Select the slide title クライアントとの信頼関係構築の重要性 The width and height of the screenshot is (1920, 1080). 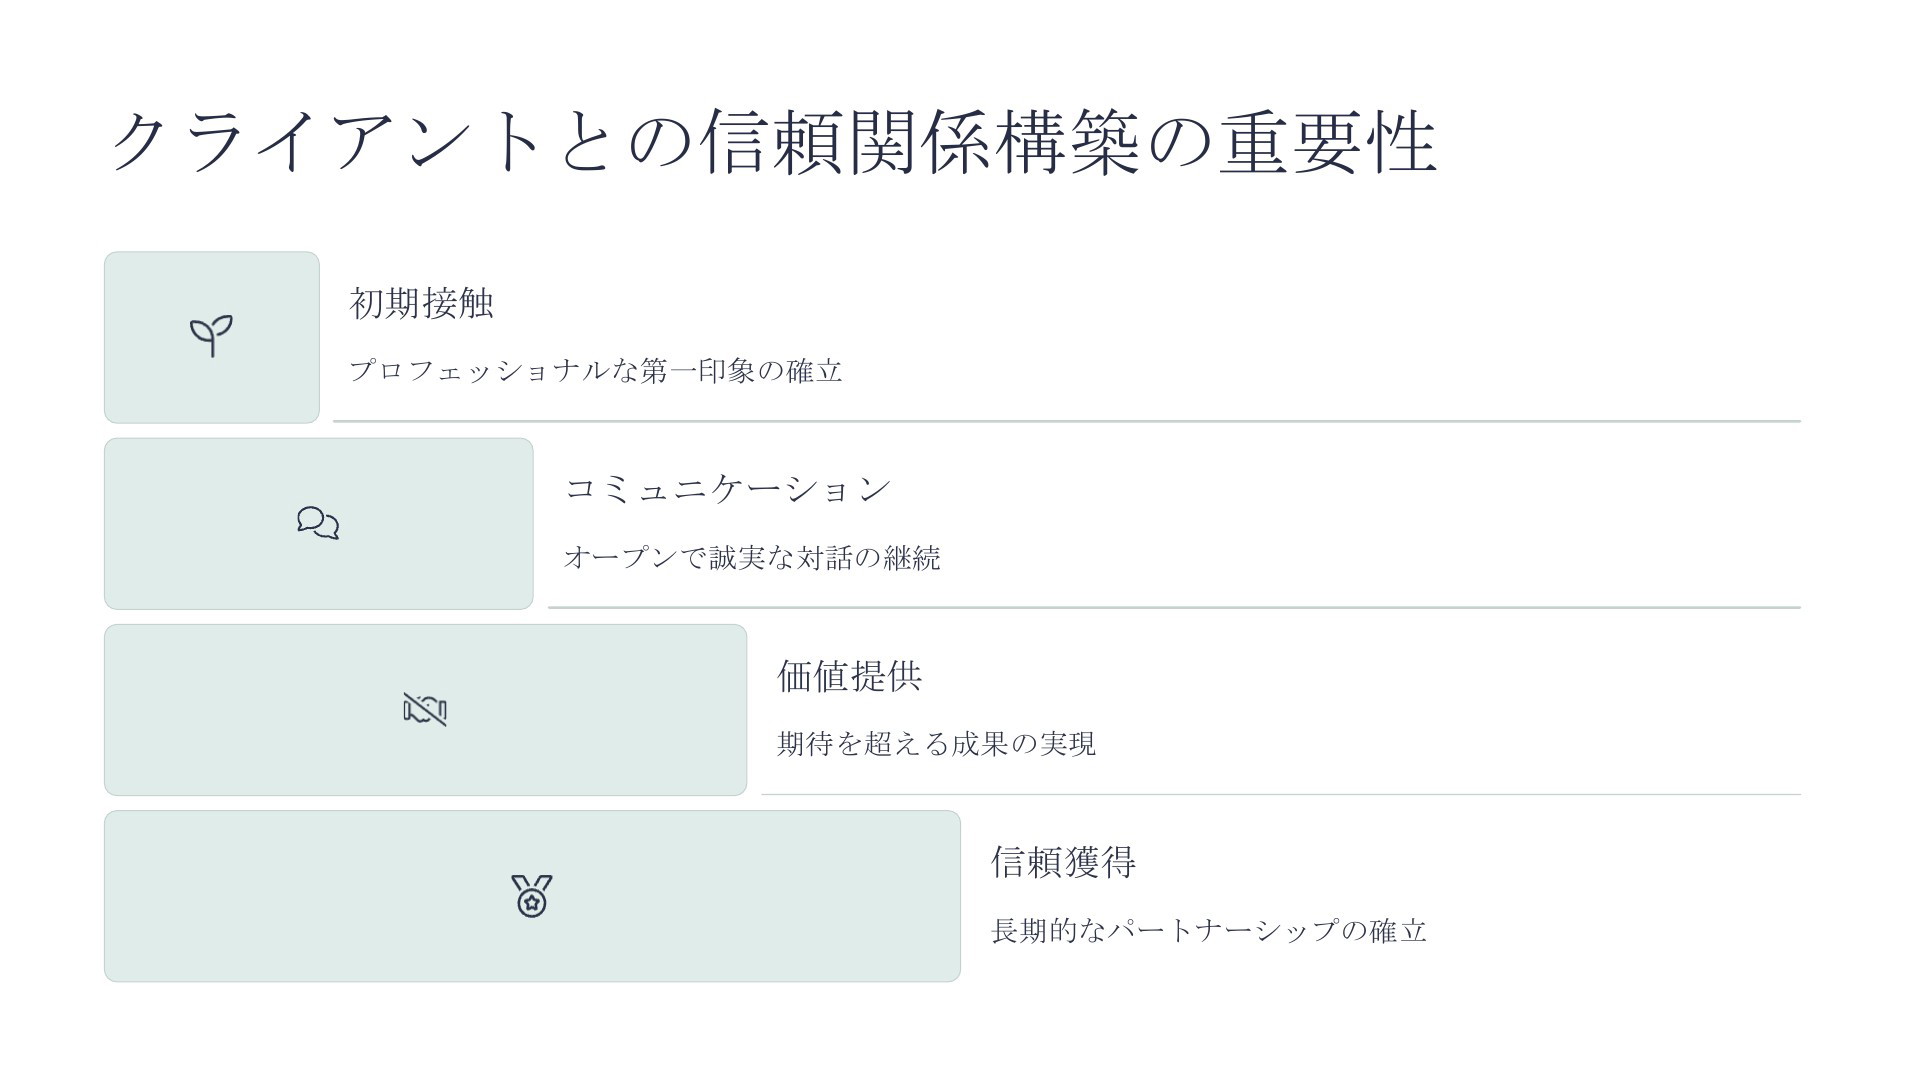pyautogui.click(x=772, y=142)
